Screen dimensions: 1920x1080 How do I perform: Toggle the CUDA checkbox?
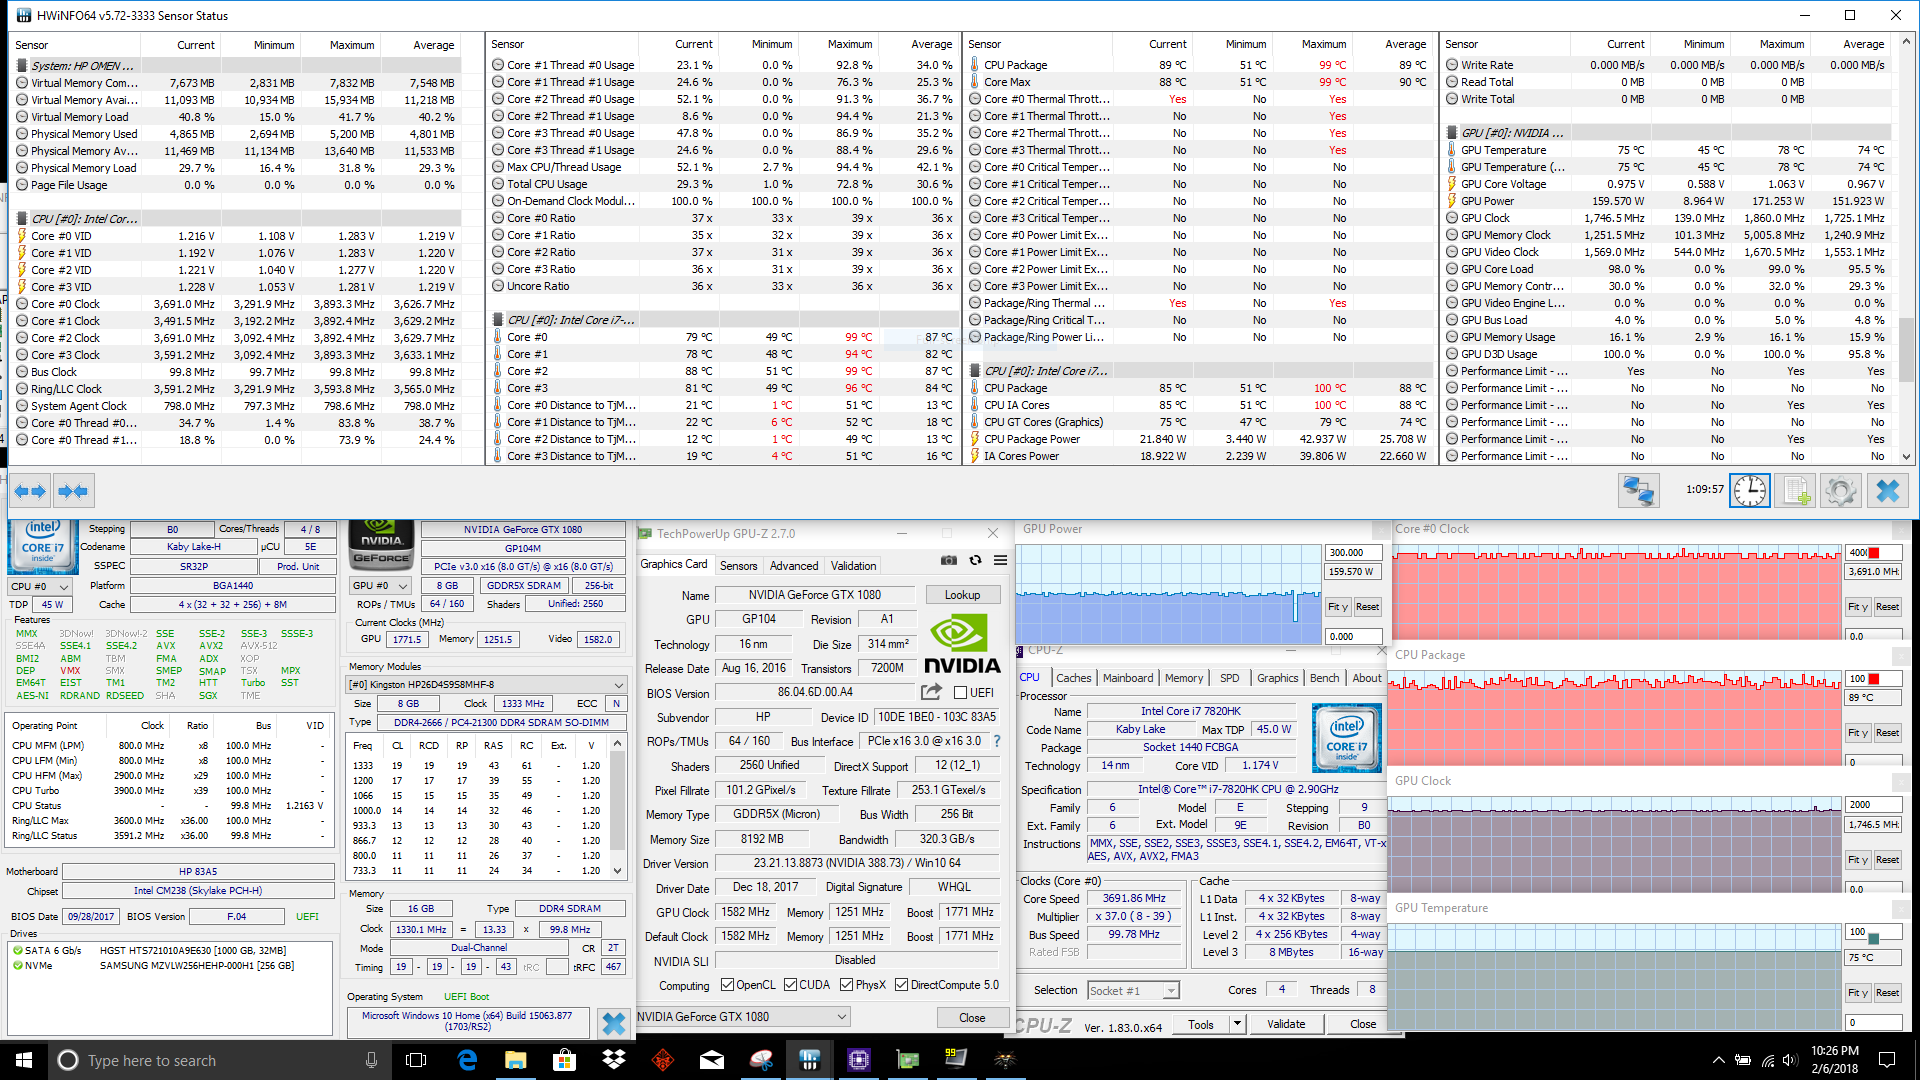791,985
